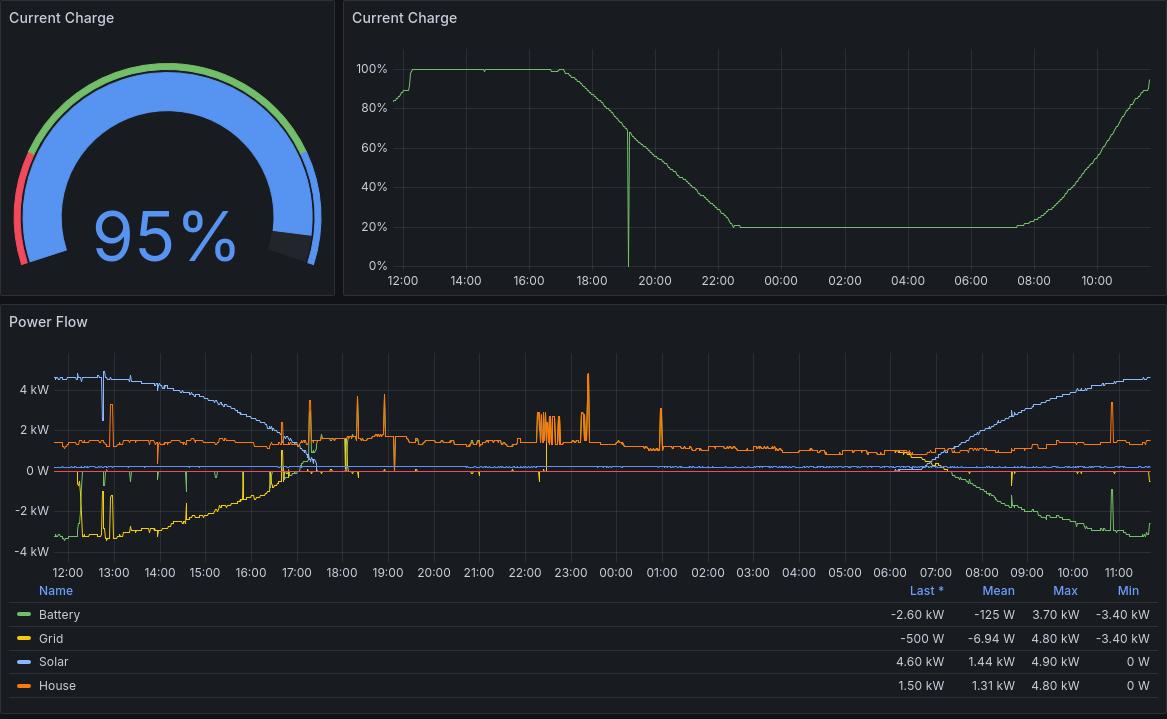Click the Solar row's 4.90 kW max value
Viewport: 1167px width, 719px height.
coord(1055,662)
